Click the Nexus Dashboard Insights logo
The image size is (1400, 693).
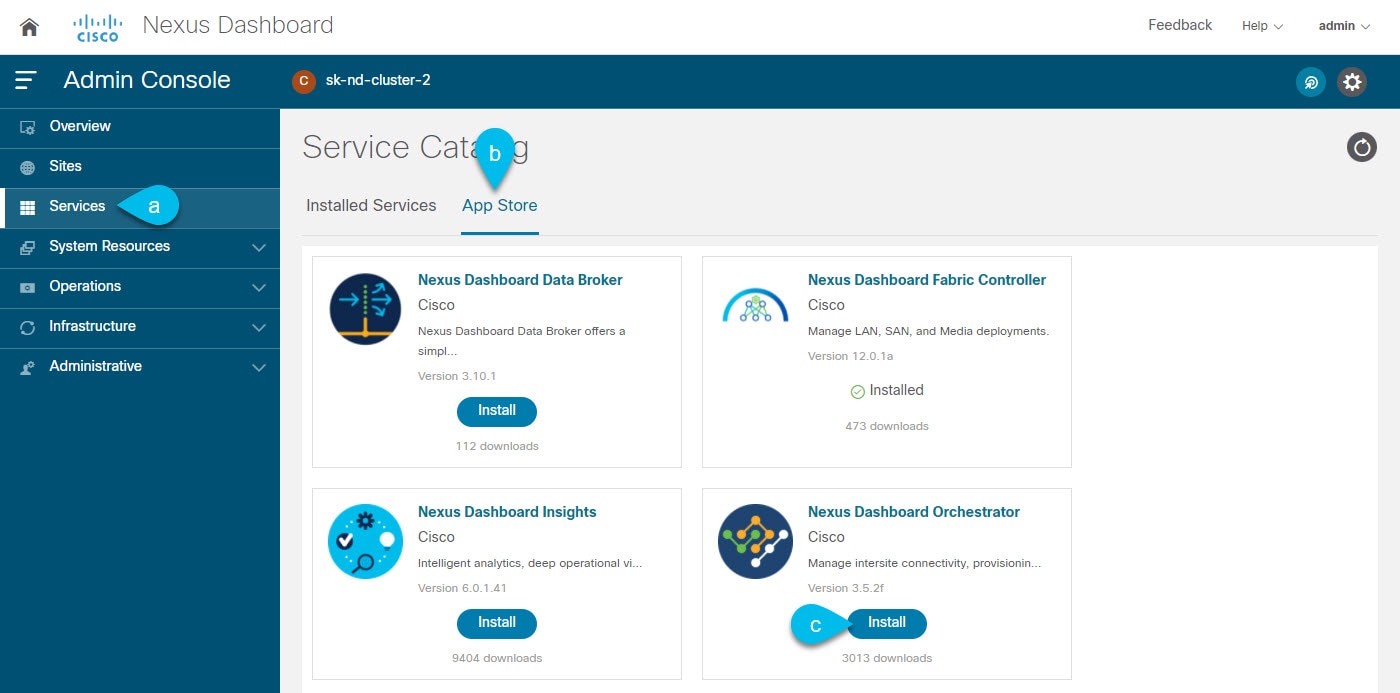pos(365,541)
